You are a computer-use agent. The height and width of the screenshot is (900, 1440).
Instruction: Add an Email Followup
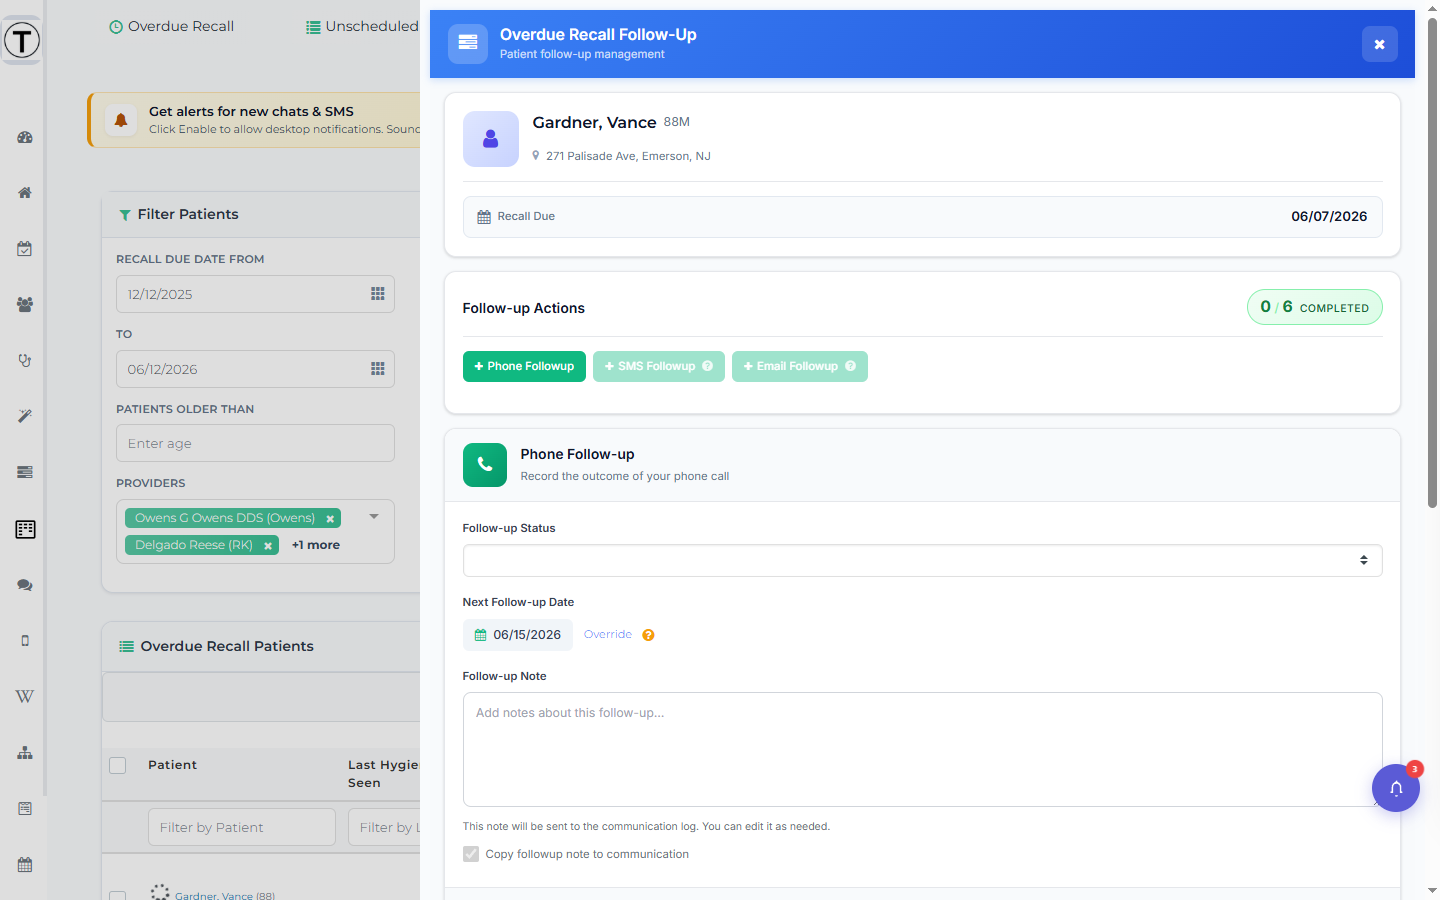pos(800,366)
